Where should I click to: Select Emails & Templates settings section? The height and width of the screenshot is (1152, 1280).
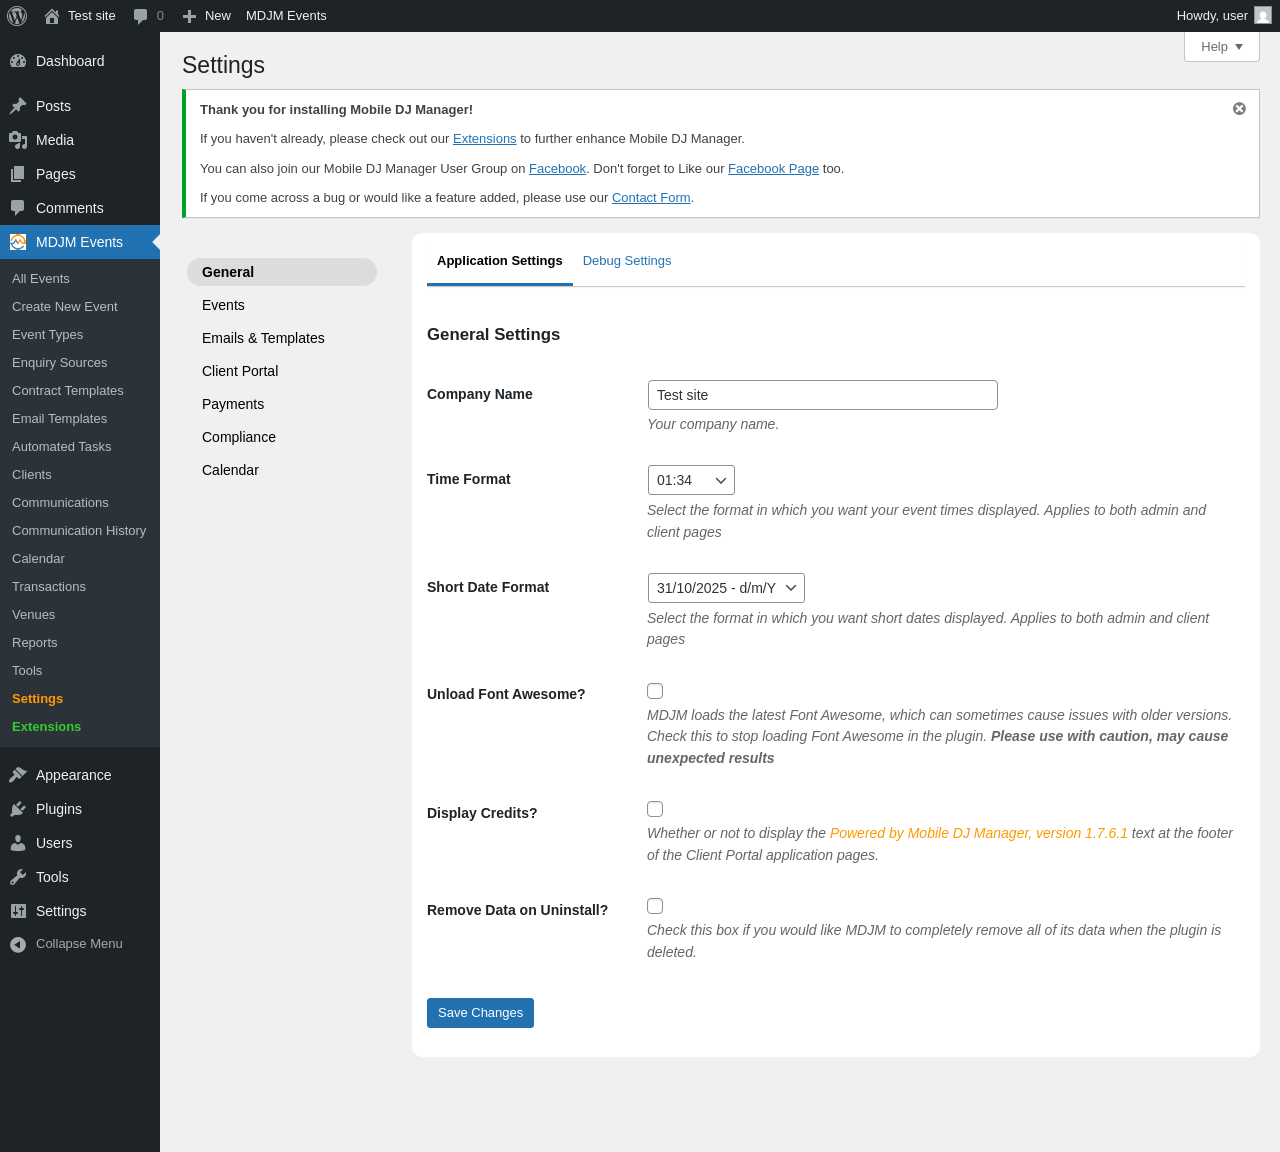coord(263,338)
